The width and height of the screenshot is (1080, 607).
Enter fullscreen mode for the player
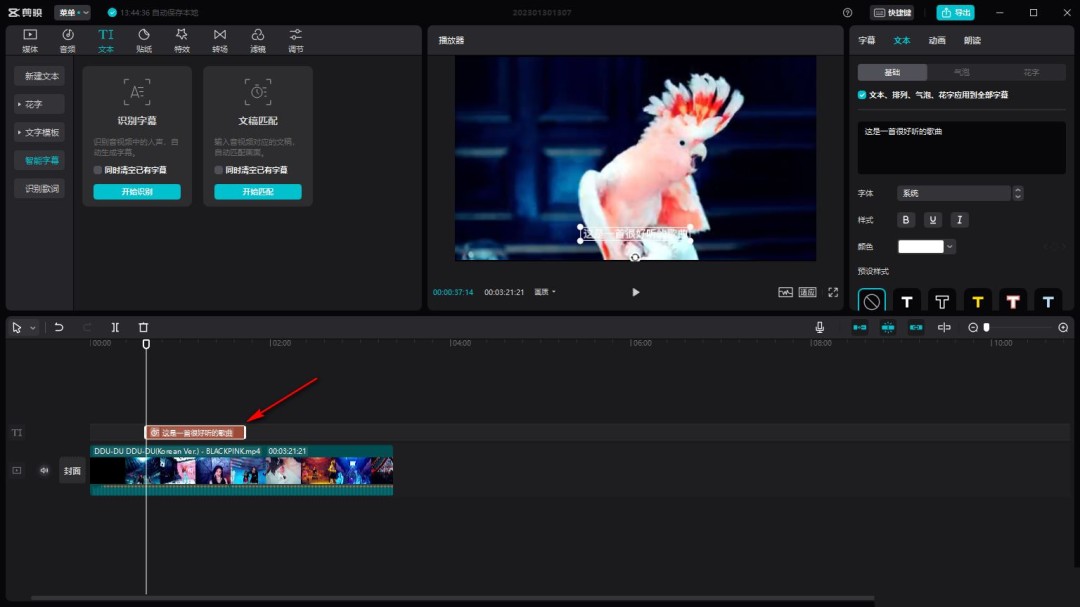pyautogui.click(x=833, y=292)
